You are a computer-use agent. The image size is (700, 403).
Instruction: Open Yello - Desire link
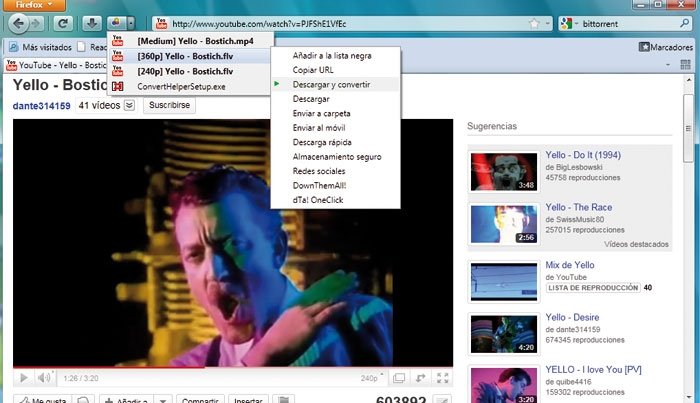pyautogui.click(x=572, y=317)
